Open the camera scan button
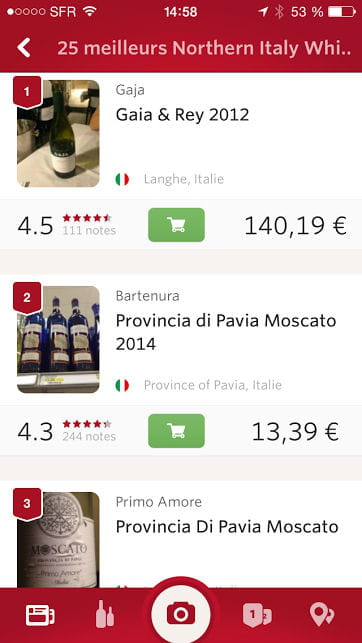Viewport: 362px width, 643px height. coord(181,614)
